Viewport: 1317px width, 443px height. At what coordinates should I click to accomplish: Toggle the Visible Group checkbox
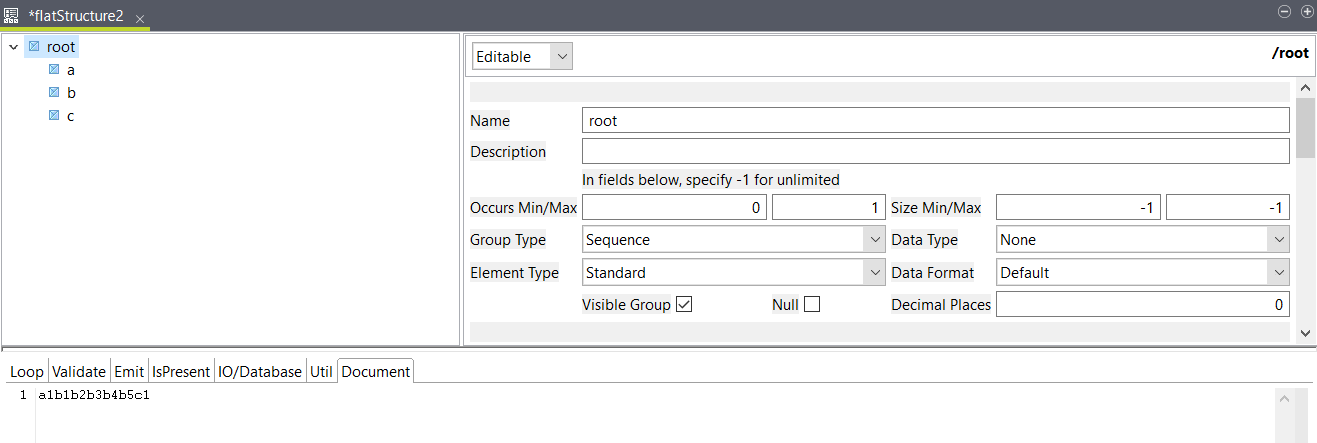684,305
